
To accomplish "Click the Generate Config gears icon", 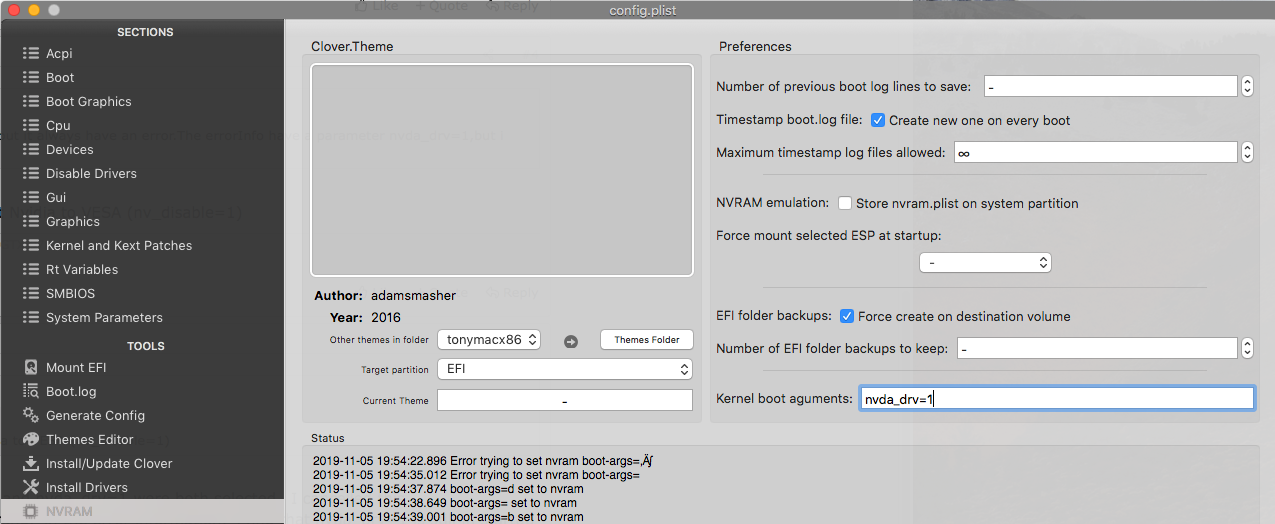I will coord(30,415).
